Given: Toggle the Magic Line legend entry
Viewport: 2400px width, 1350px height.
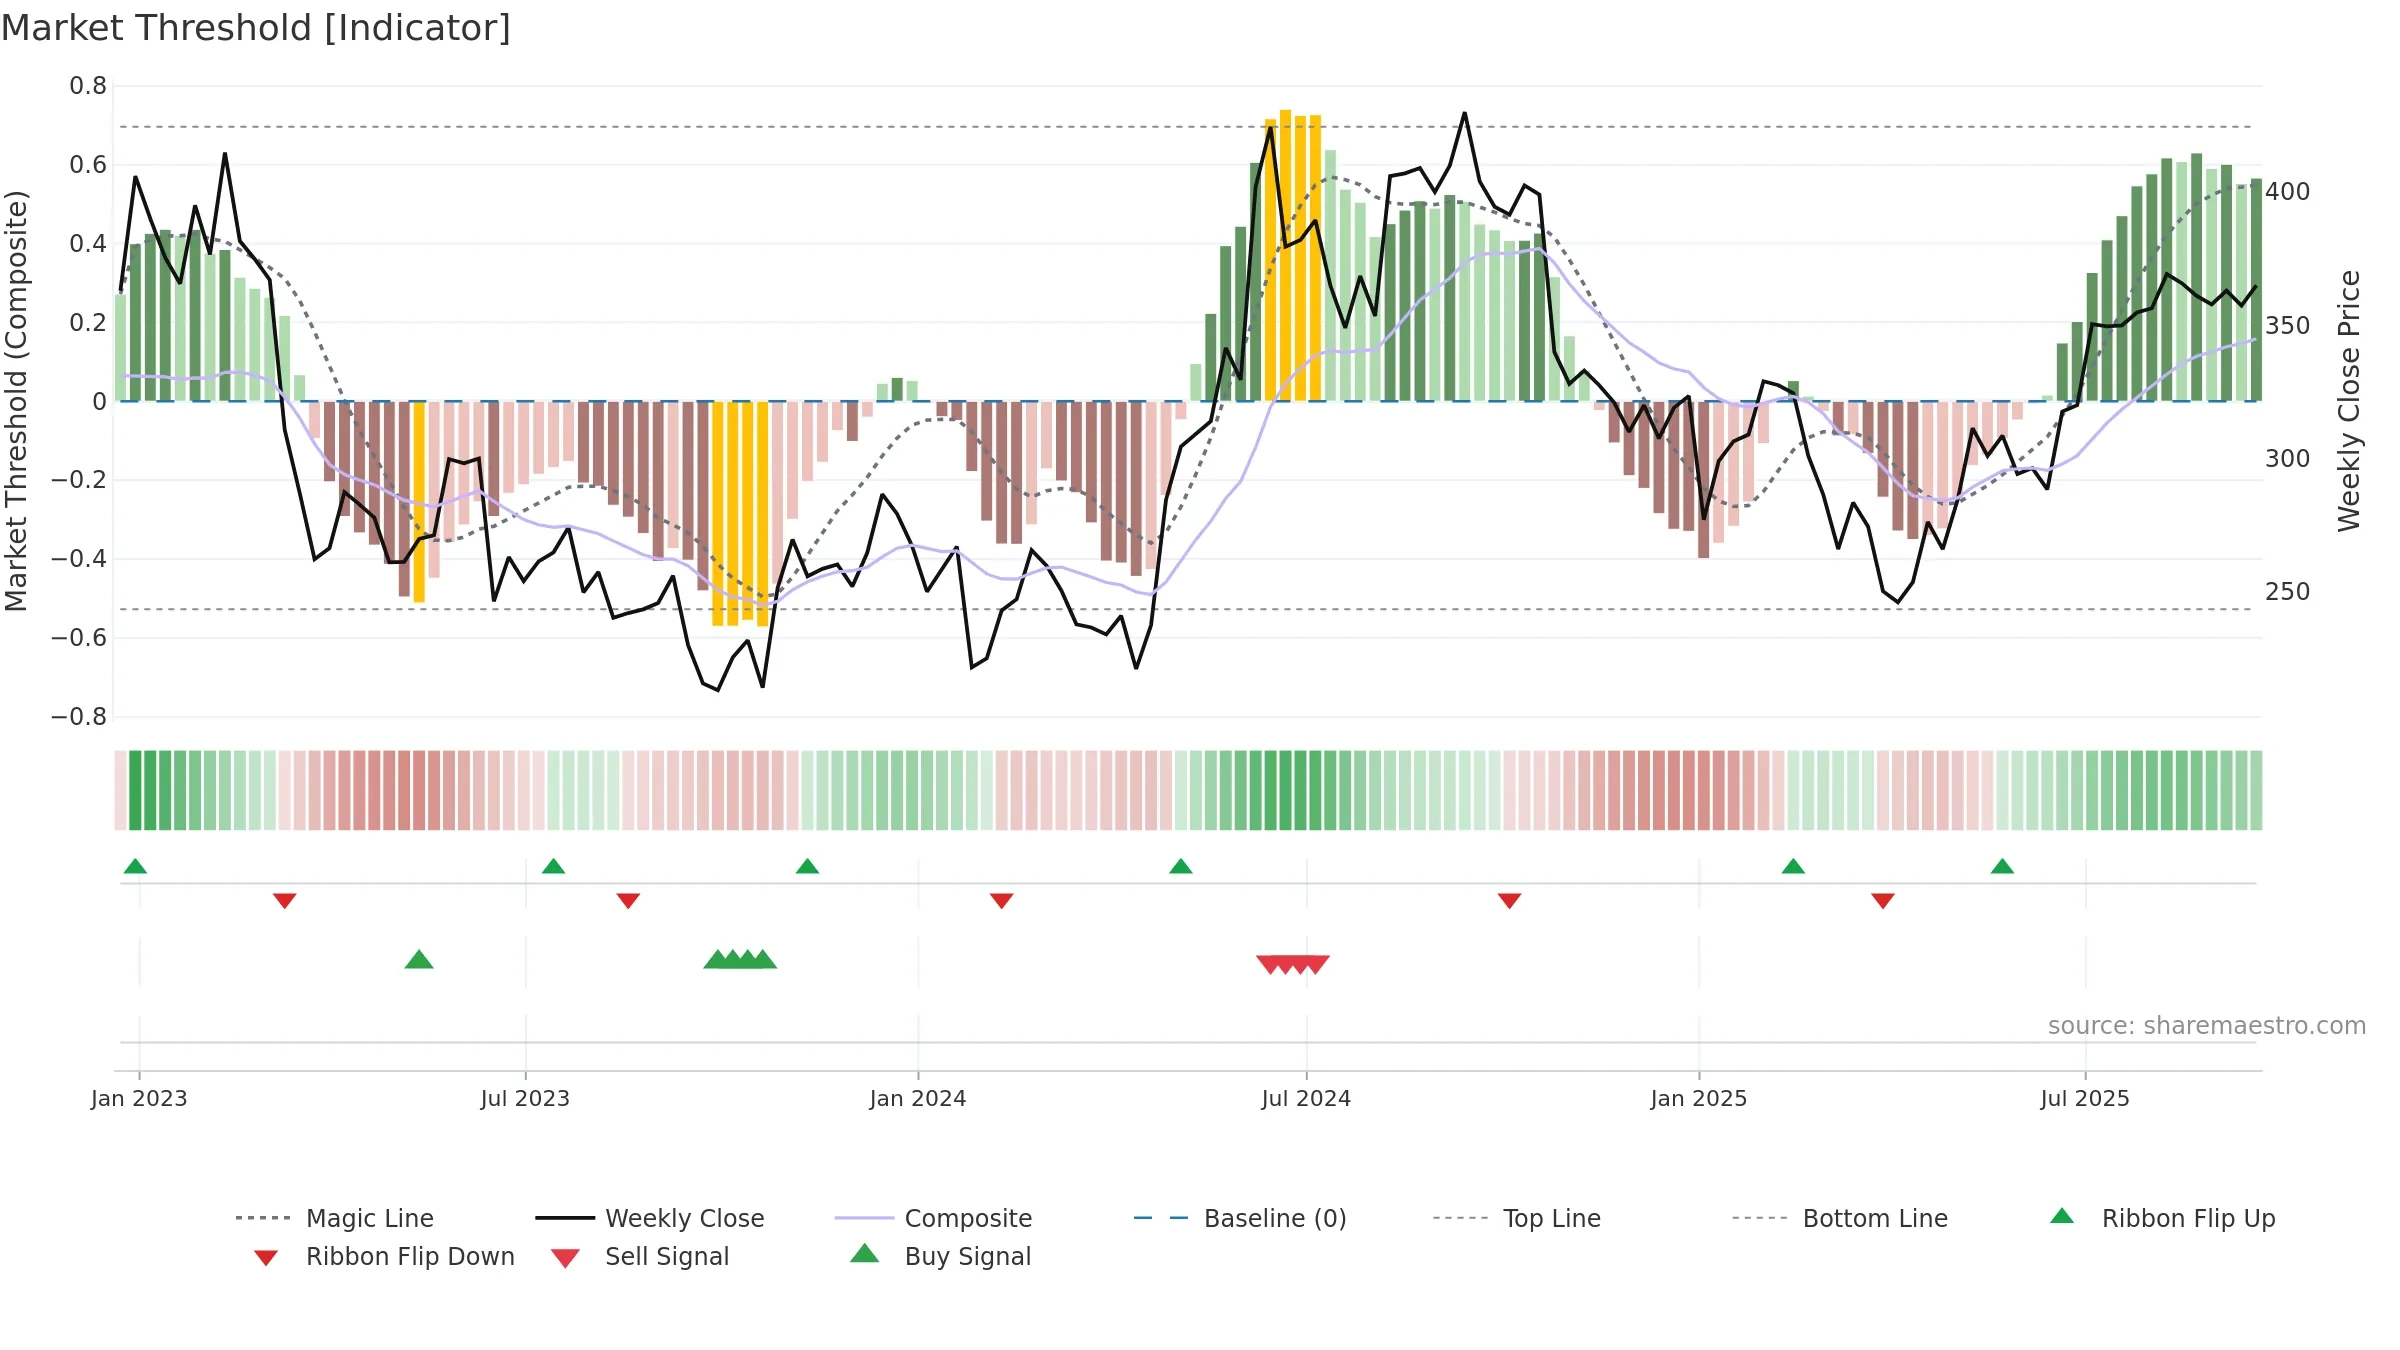Looking at the screenshot, I should [x=334, y=1218].
